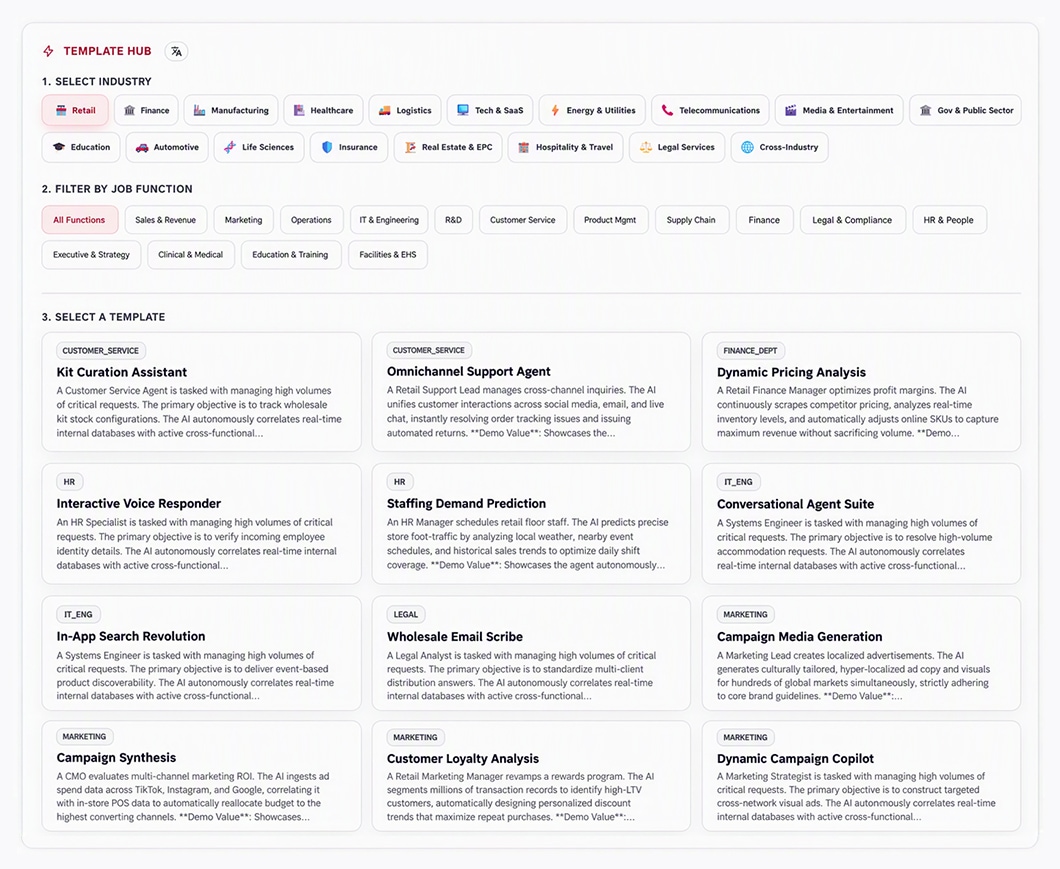
Task: Open the Kit Curation Assistant template
Action: point(201,392)
